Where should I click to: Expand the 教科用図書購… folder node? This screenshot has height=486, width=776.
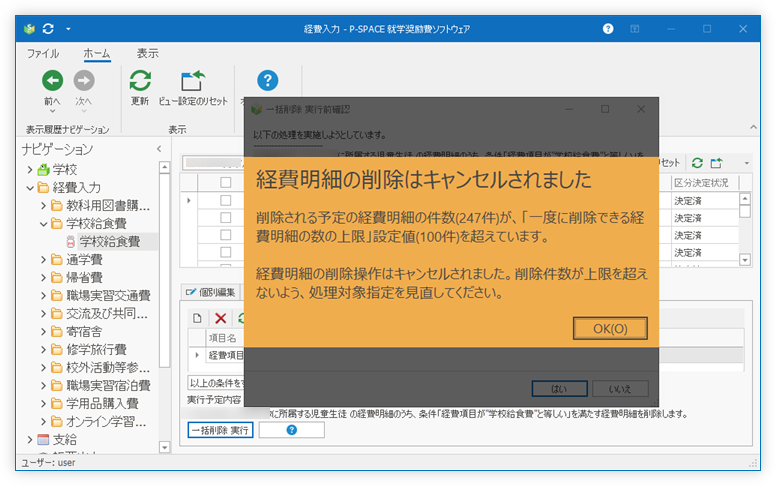point(43,205)
